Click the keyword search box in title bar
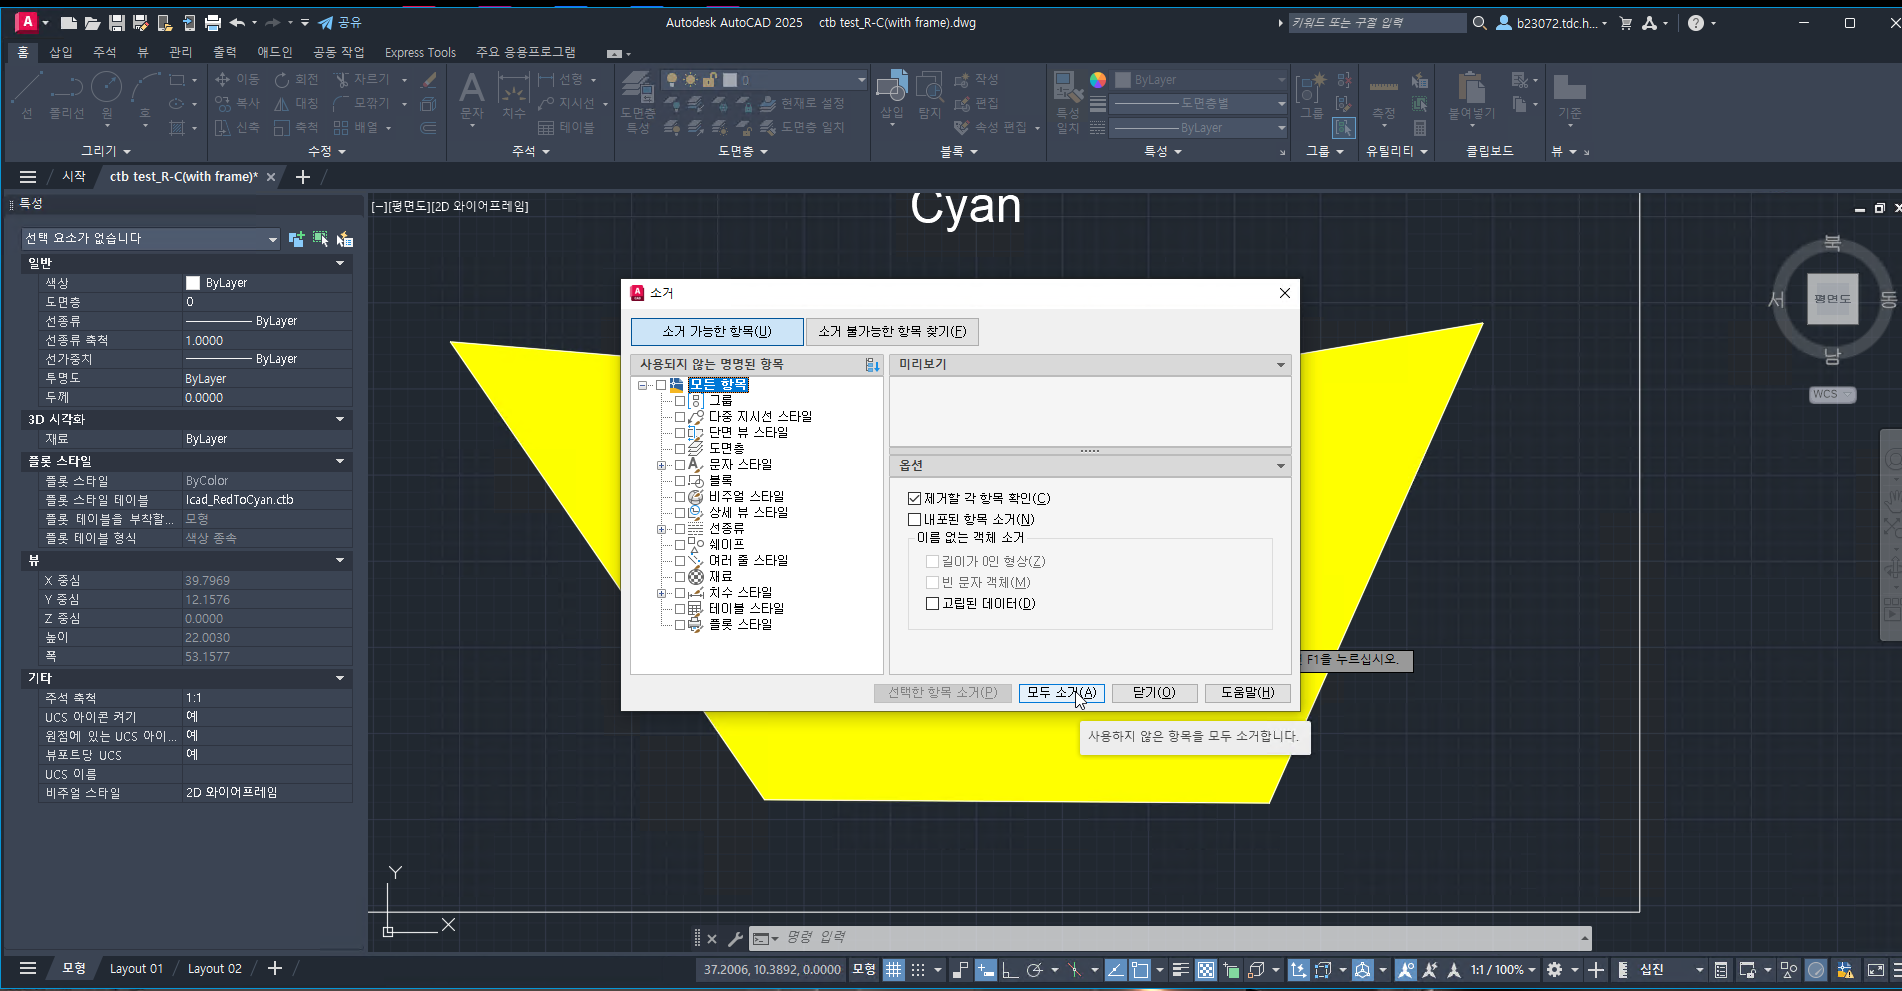The height and width of the screenshot is (991, 1902). [x=1377, y=22]
